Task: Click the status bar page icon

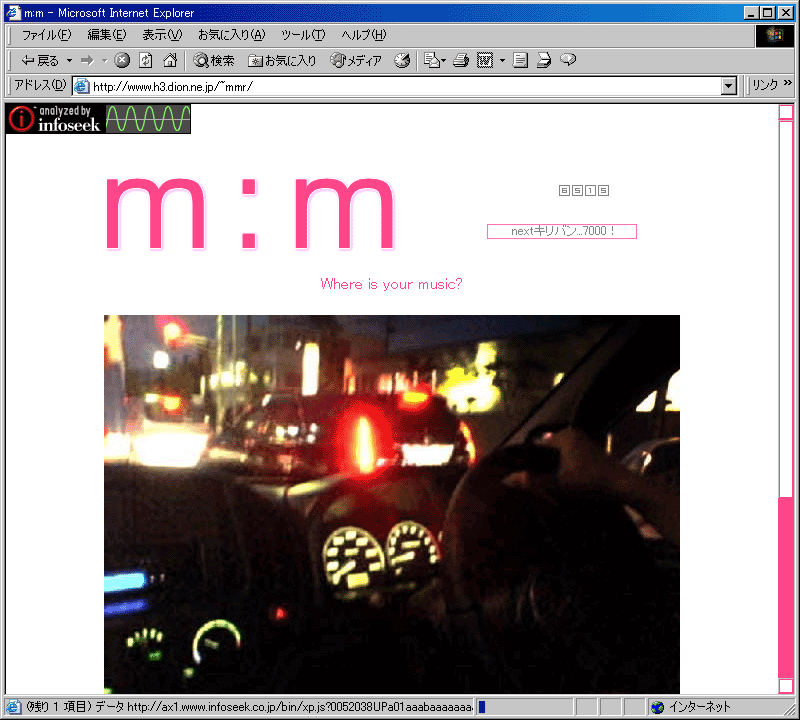Action: tap(14, 707)
